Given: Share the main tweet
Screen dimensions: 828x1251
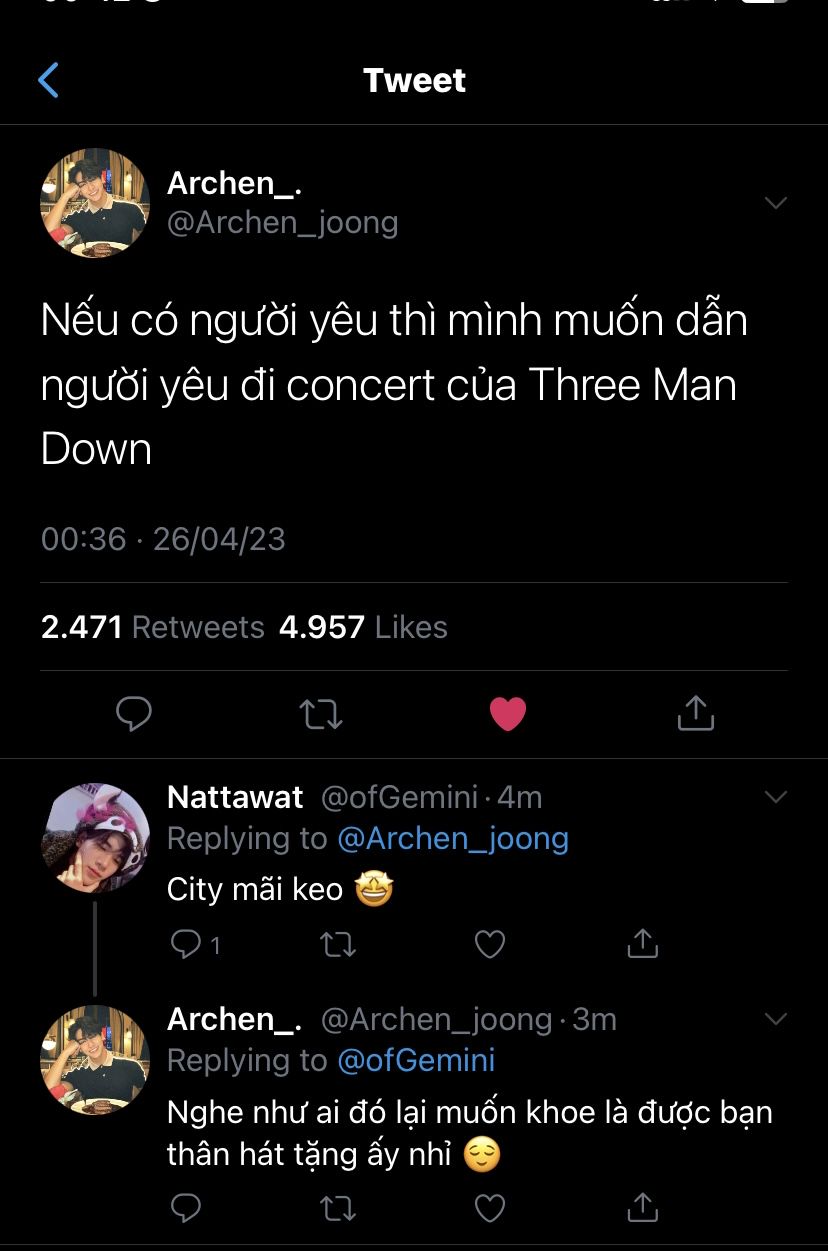Looking at the screenshot, I should pos(695,714).
